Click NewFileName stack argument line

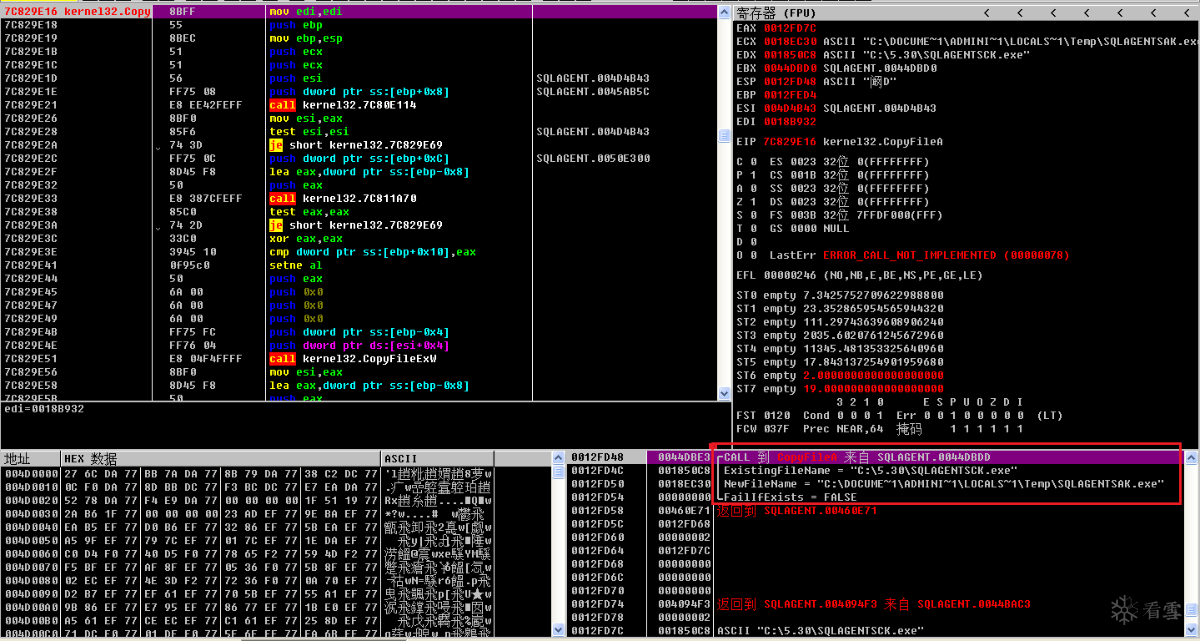[944, 483]
